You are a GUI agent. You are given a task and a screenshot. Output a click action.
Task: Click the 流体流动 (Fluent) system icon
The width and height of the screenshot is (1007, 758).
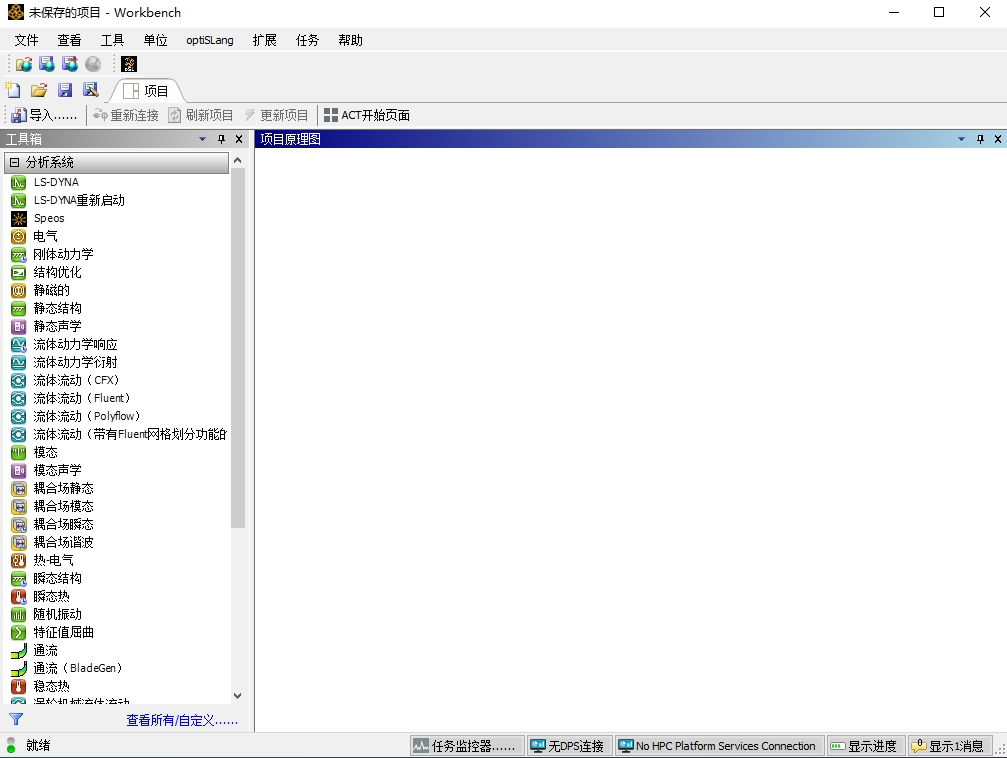click(x=18, y=398)
